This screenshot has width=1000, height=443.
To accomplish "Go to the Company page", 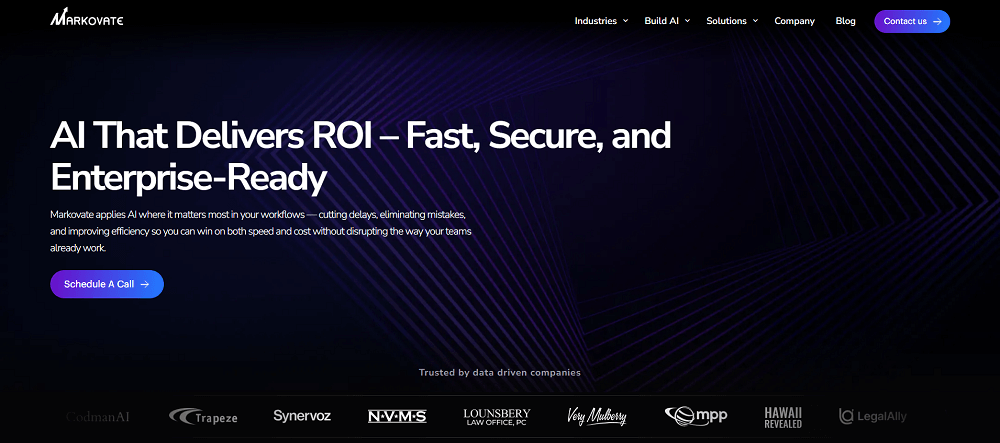I will tap(794, 21).
